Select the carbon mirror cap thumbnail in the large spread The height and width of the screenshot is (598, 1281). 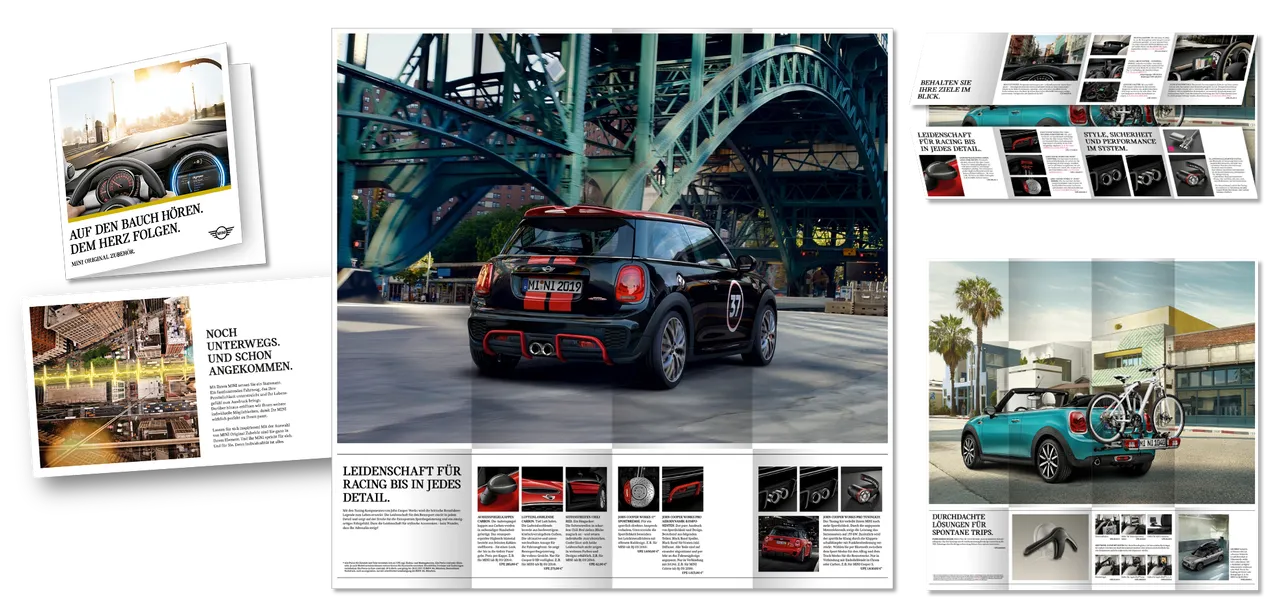tap(497, 489)
